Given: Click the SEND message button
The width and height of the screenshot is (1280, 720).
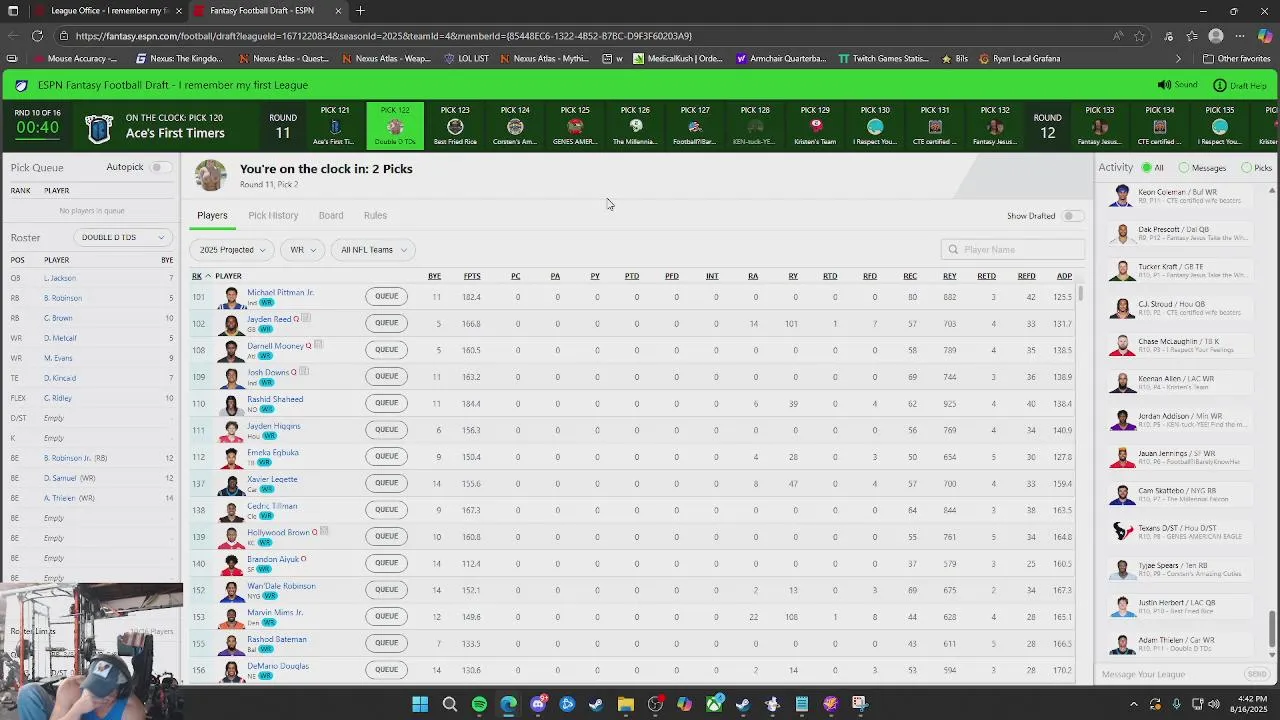Looking at the screenshot, I should tap(1257, 674).
